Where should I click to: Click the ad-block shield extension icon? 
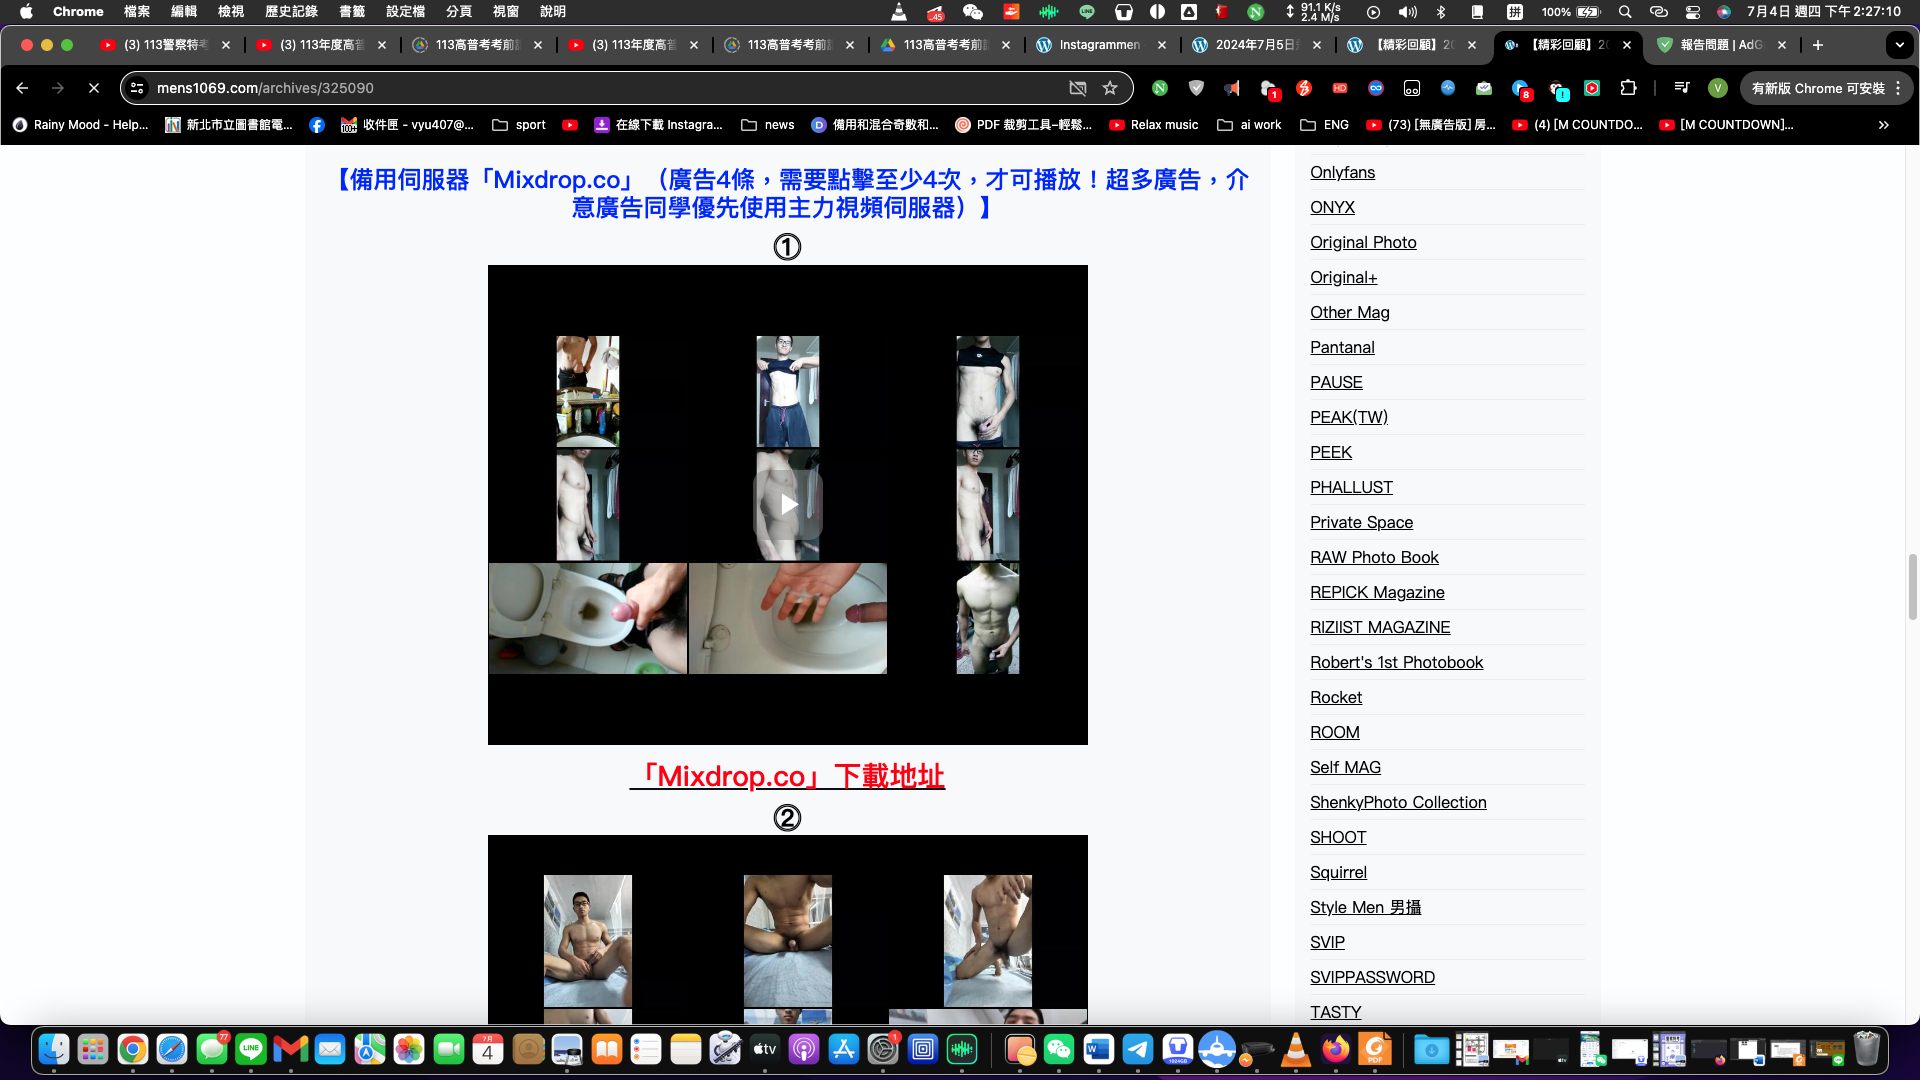coord(1196,88)
